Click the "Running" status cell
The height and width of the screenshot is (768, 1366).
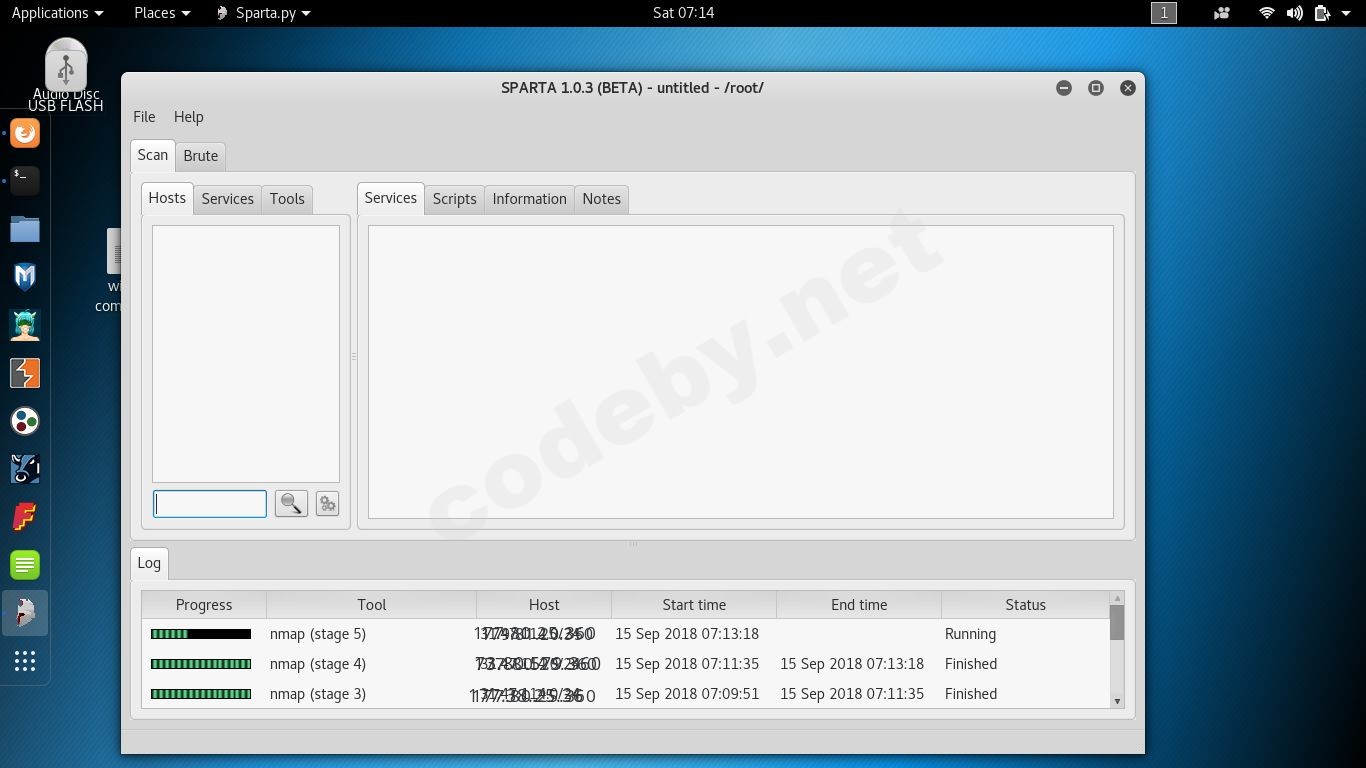(x=970, y=634)
